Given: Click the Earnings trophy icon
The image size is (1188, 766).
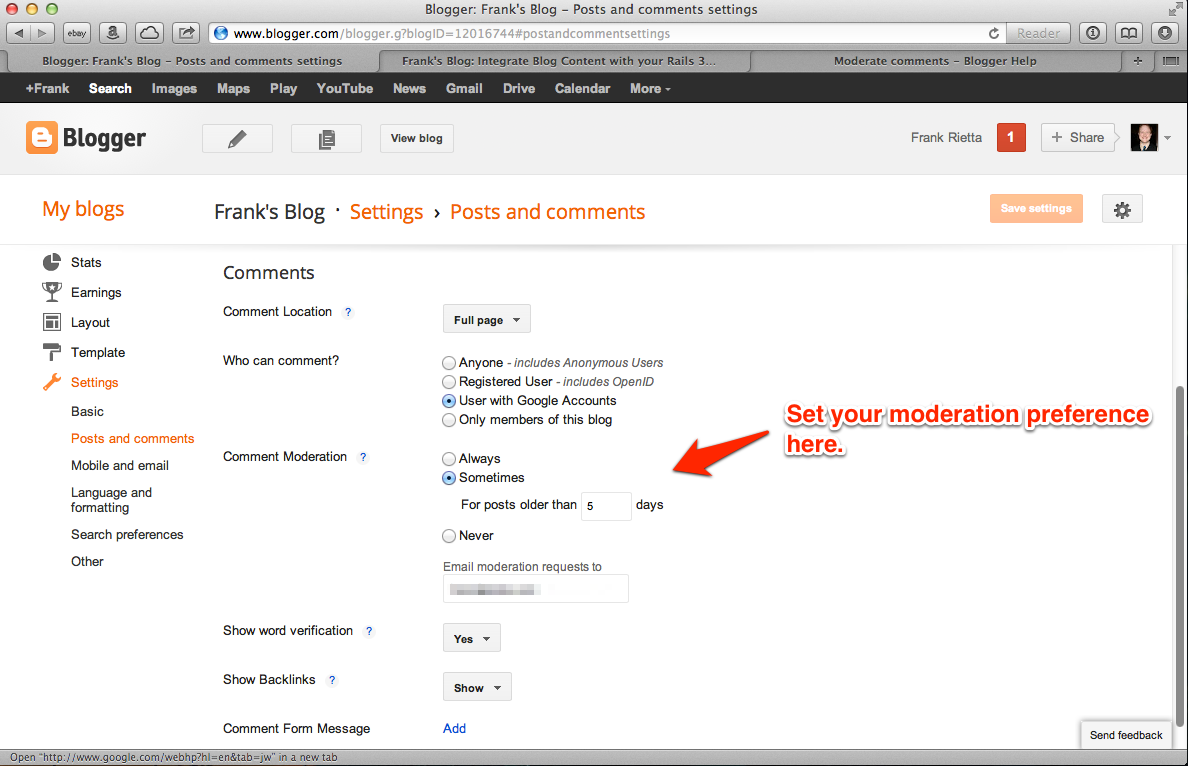Looking at the screenshot, I should (x=52, y=292).
